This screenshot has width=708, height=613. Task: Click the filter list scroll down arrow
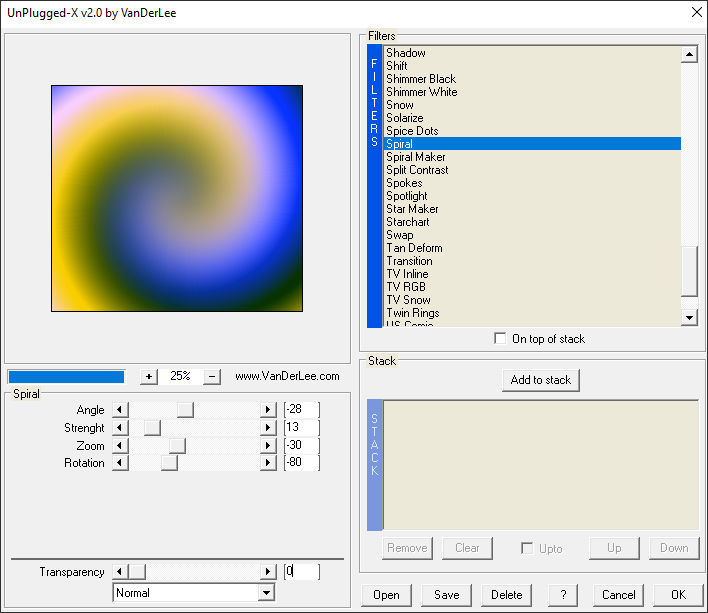(x=689, y=318)
